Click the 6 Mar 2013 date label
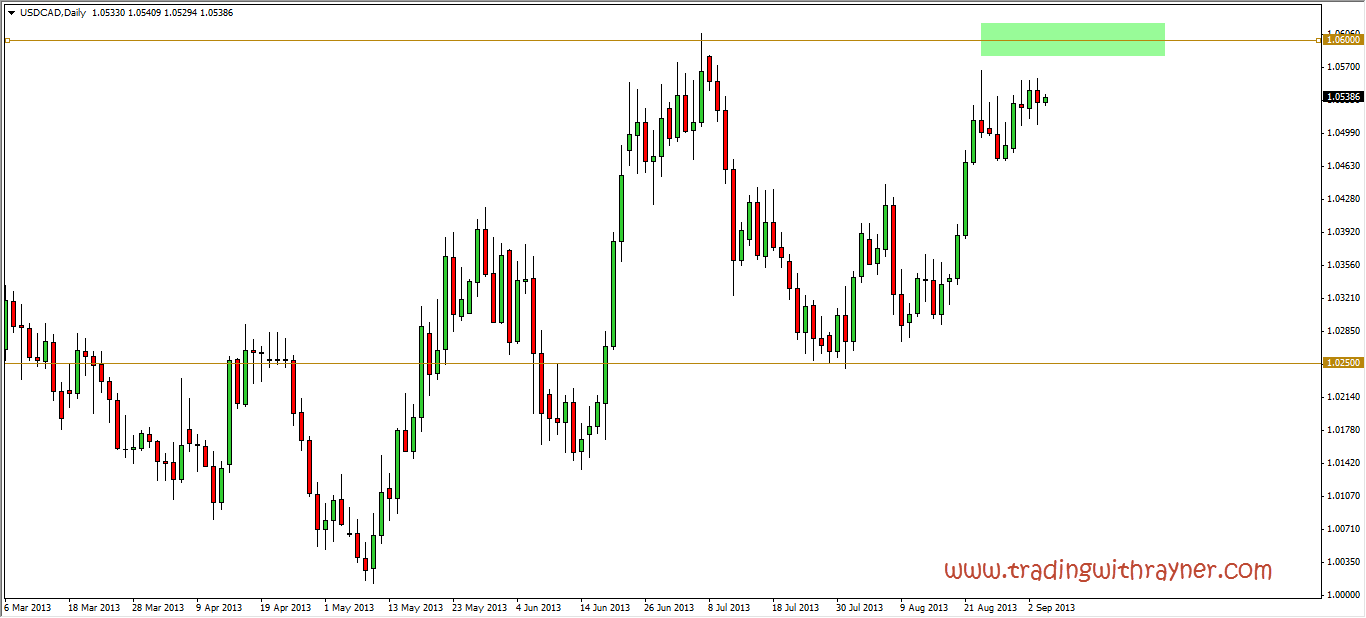The image size is (1366, 618). [28, 607]
